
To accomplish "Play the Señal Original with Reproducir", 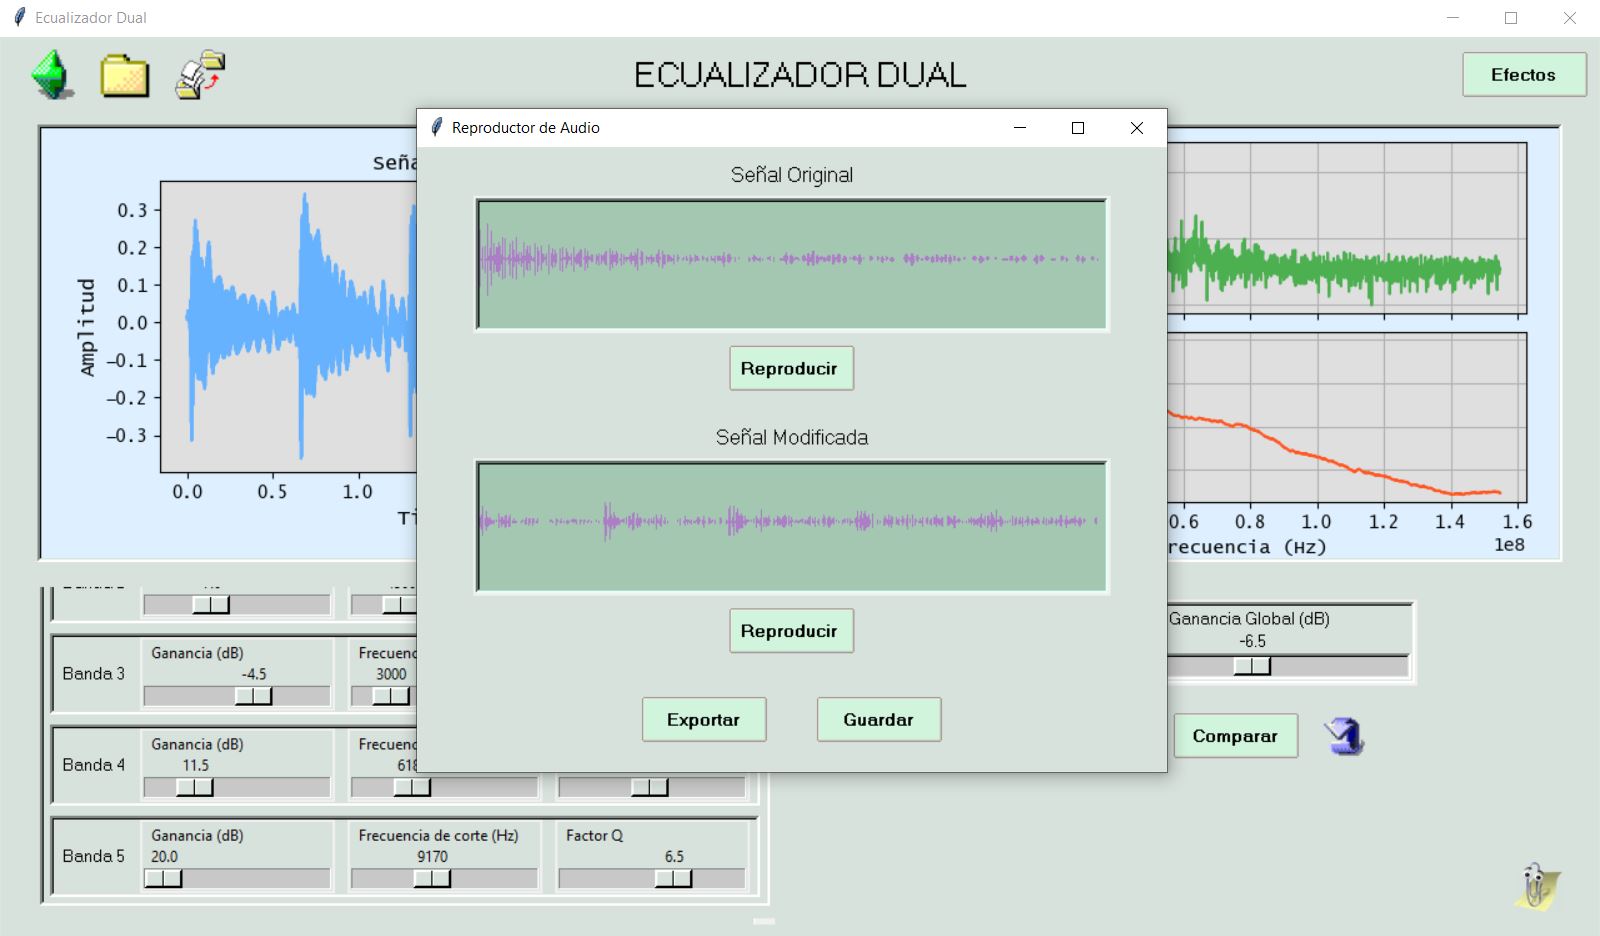I will pyautogui.click(x=790, y=369).
